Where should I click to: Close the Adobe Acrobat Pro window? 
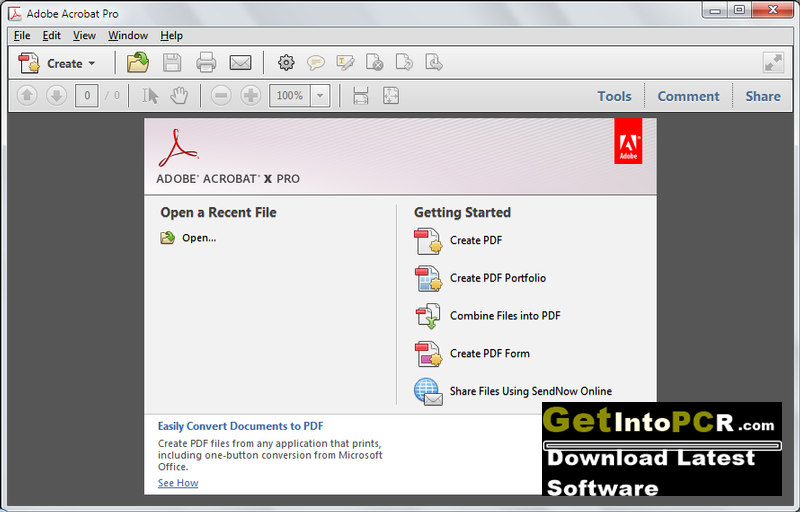[x=773, y=10]
